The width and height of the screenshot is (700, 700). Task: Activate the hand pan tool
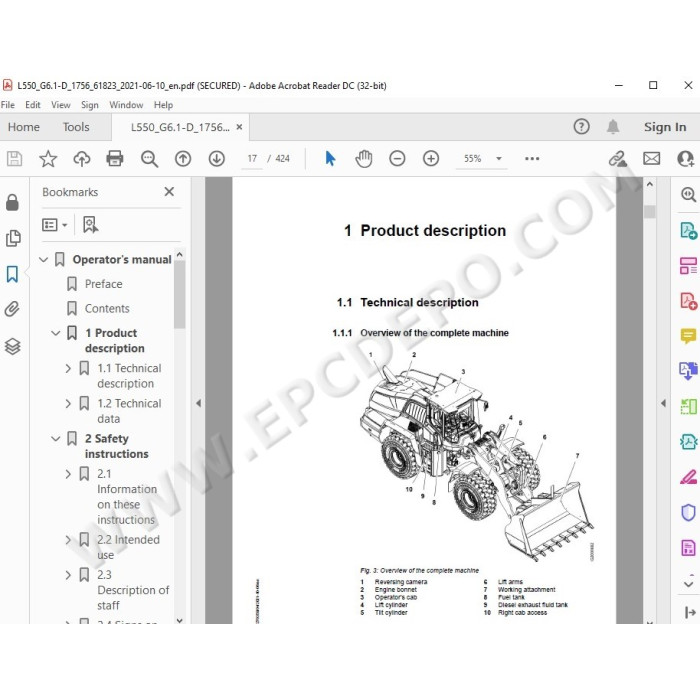click(364, 158)
